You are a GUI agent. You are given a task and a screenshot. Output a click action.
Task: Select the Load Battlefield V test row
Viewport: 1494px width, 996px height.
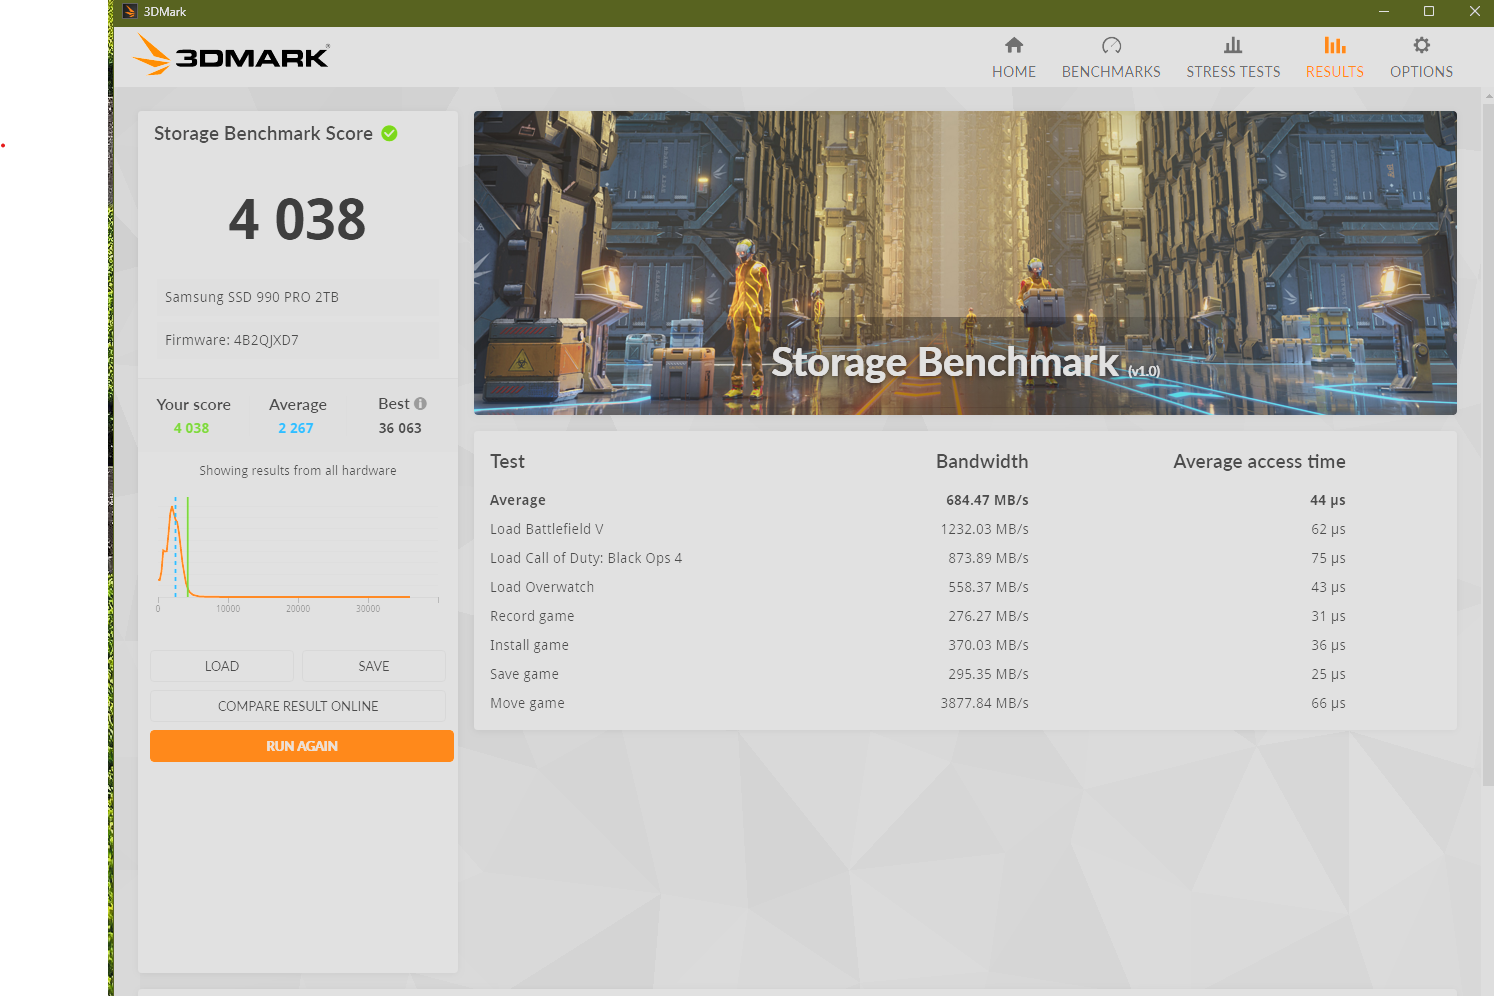coord(547,529)
